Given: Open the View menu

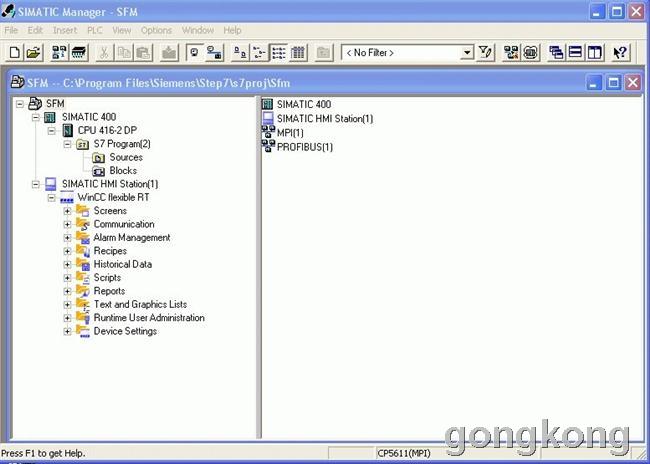Looking at the screenshot, I should 121,30.
